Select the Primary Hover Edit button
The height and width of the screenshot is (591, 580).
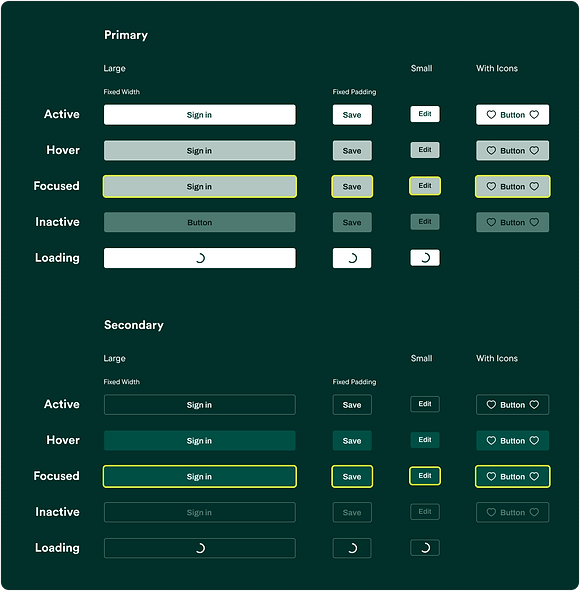click(425, 150)
